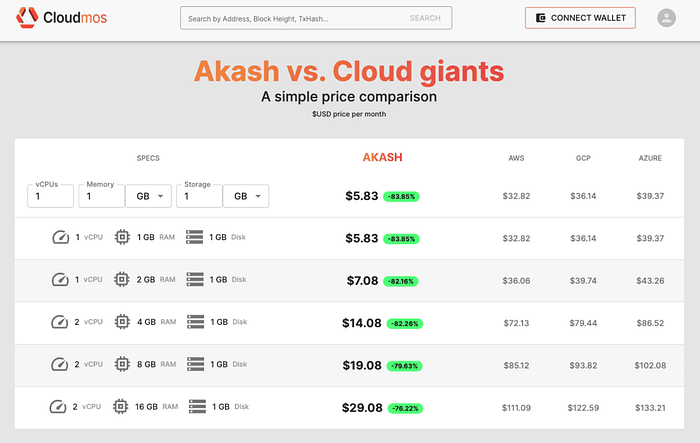Click the $USD price per month note
This screenshot has width=700, height=443.
pos(349,114)
